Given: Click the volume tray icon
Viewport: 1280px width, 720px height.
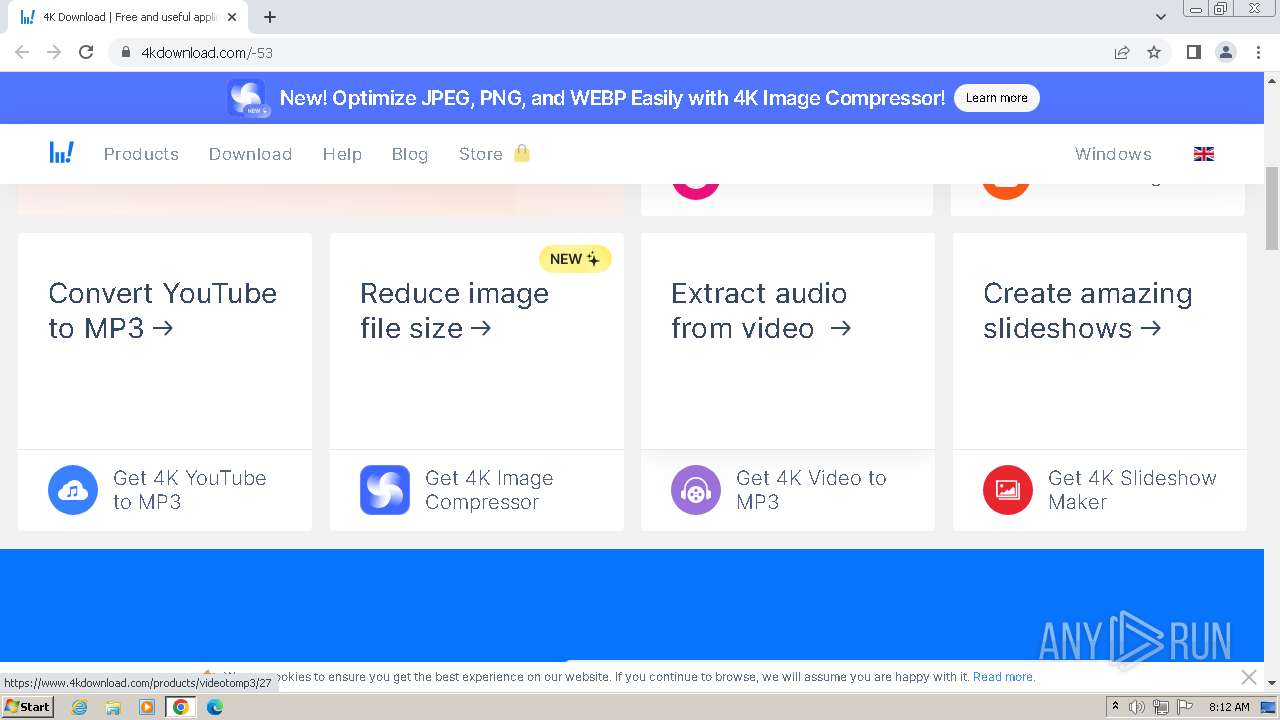Looking at the screenshot, I should tap(1137, 707).
